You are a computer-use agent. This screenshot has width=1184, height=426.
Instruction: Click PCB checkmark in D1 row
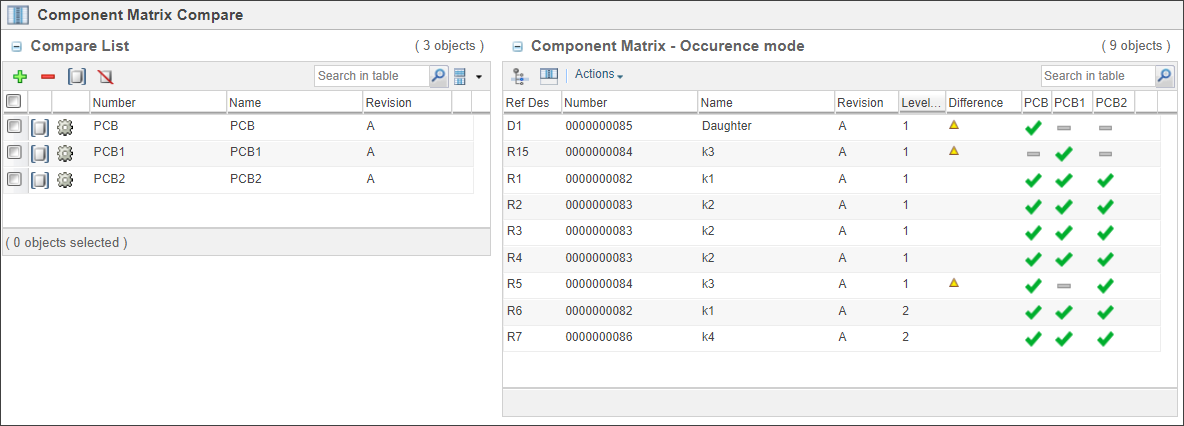click(1034, 128)
